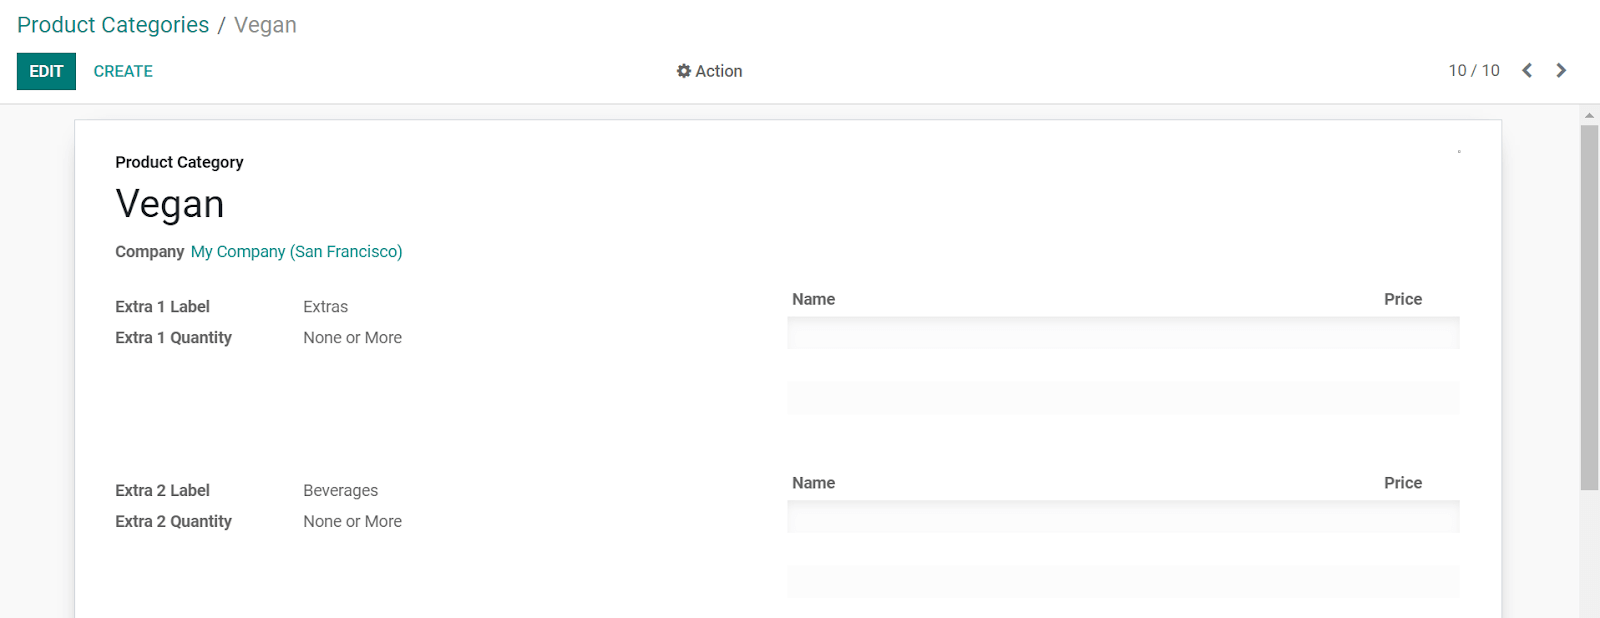Go to next record arrow

point(1561,70)
